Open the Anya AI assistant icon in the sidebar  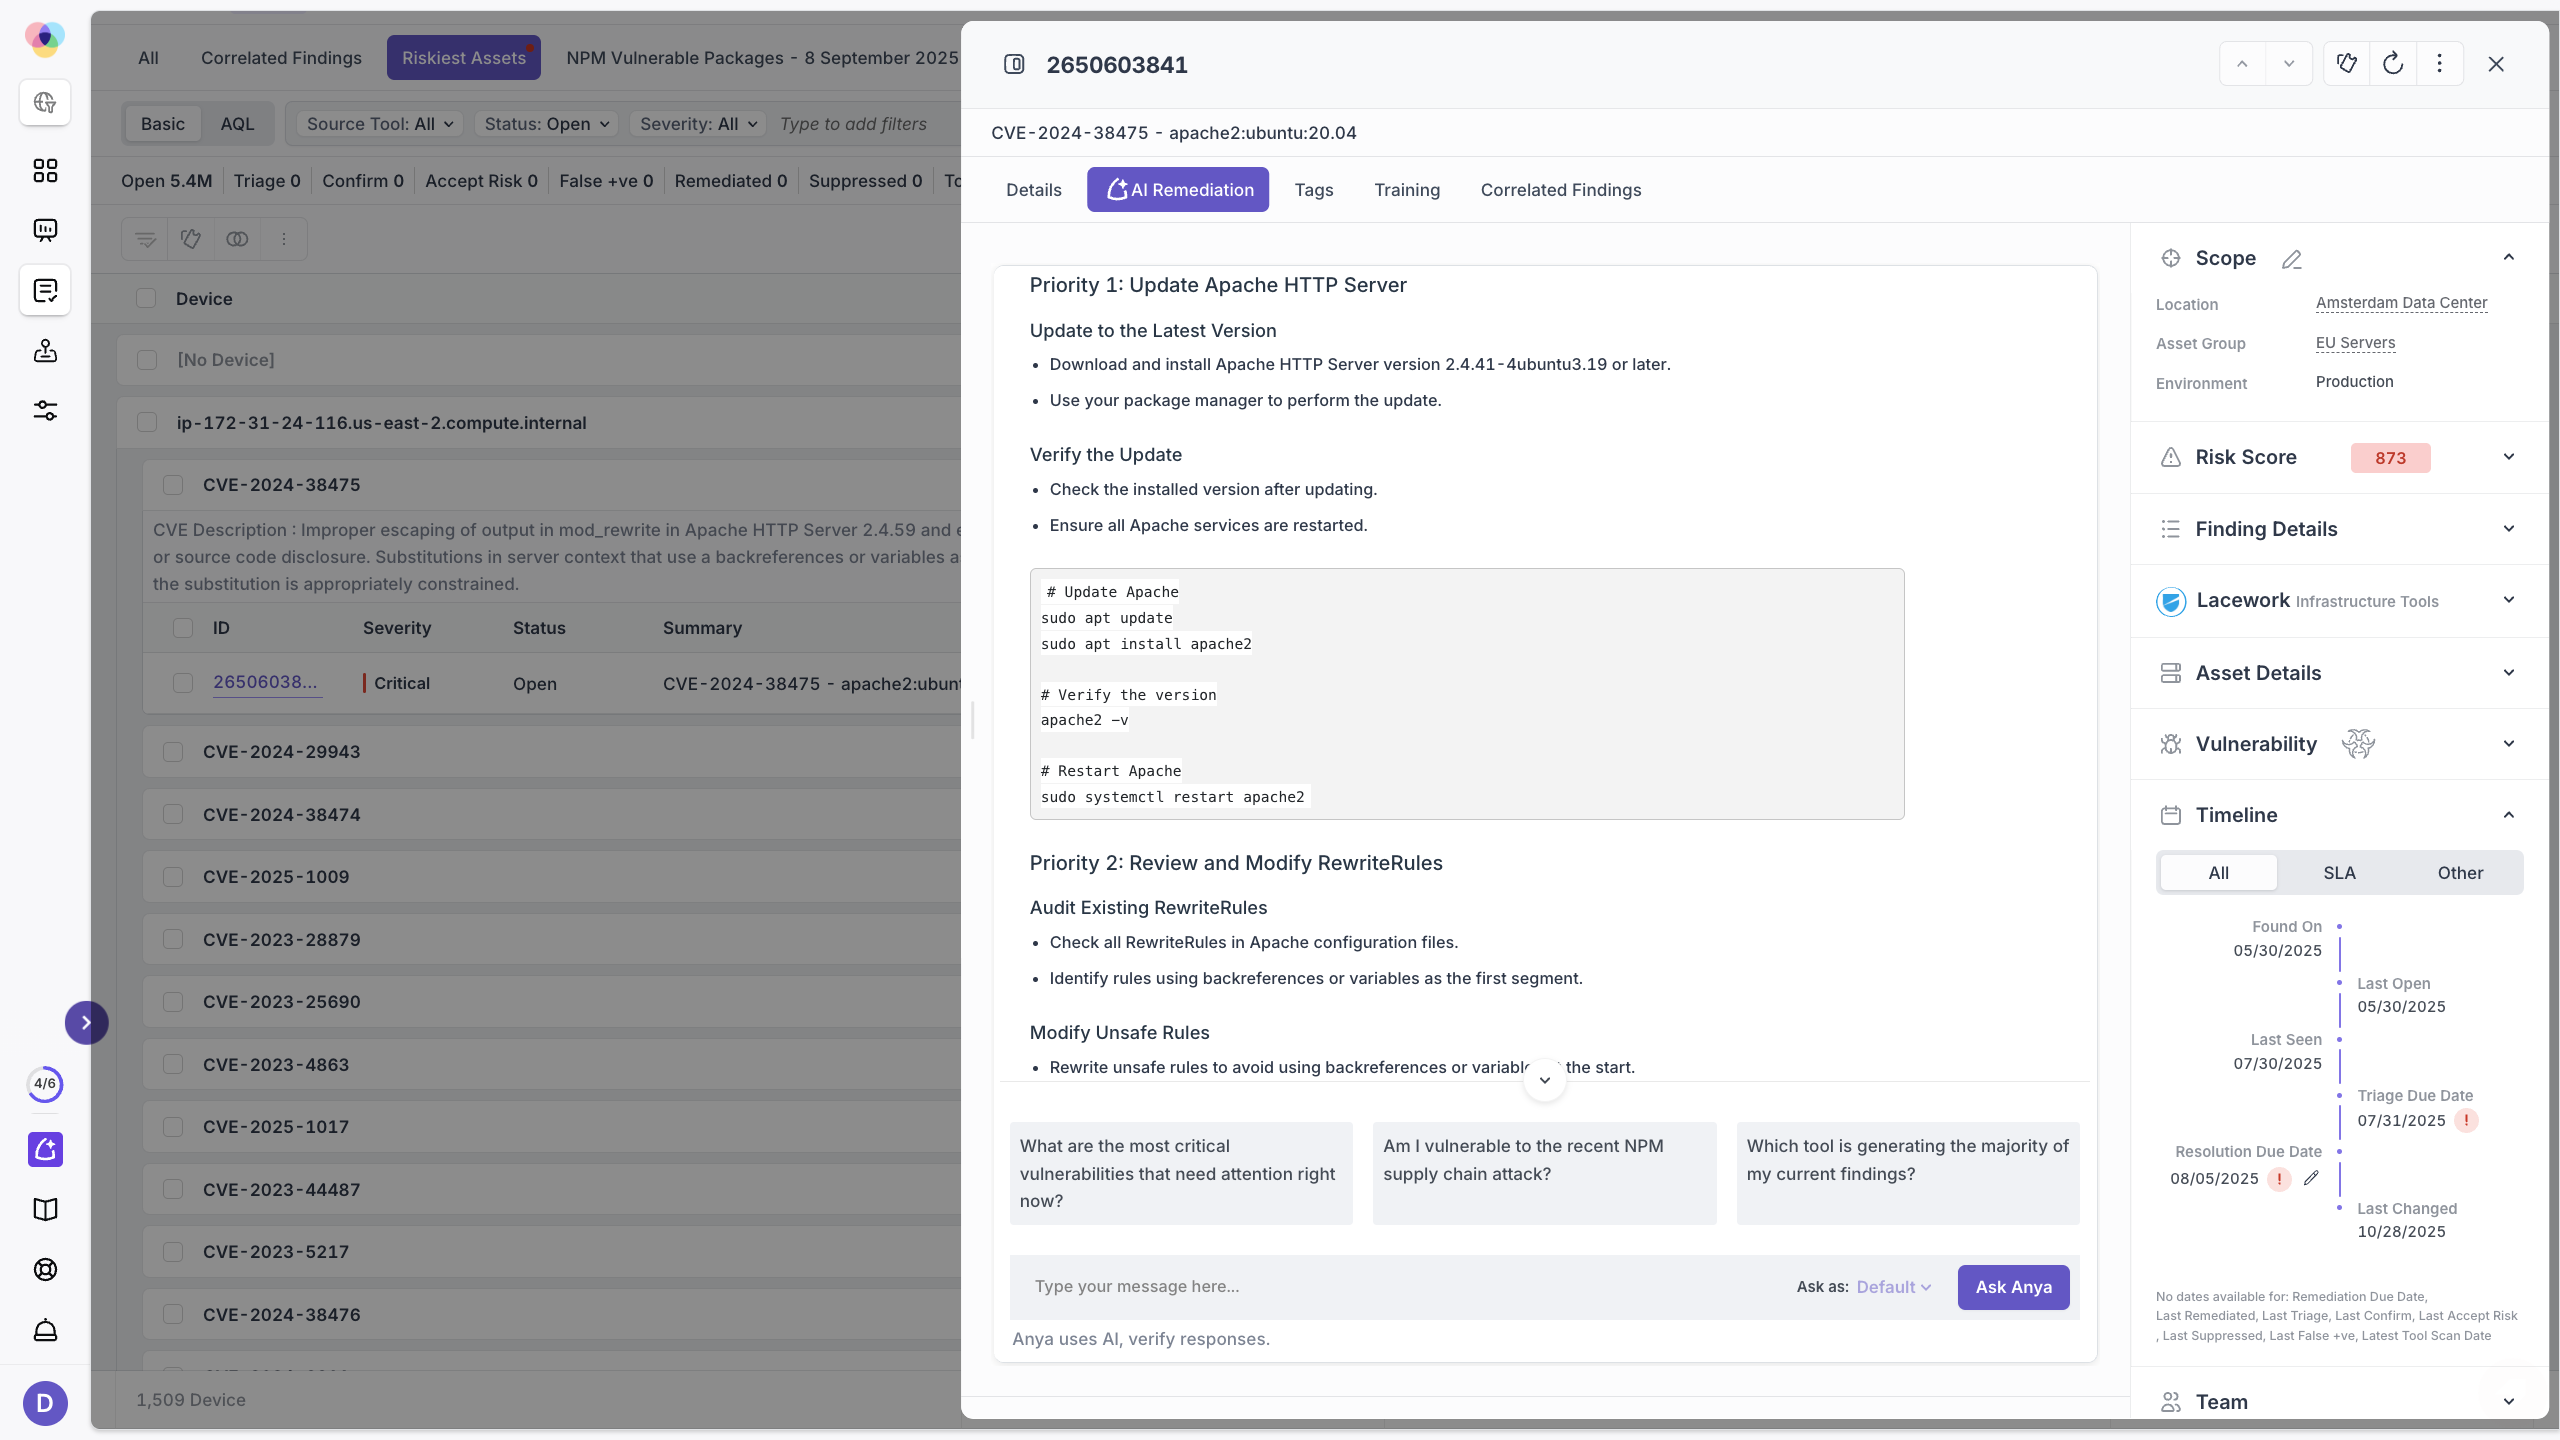(x=45, y=1150)
